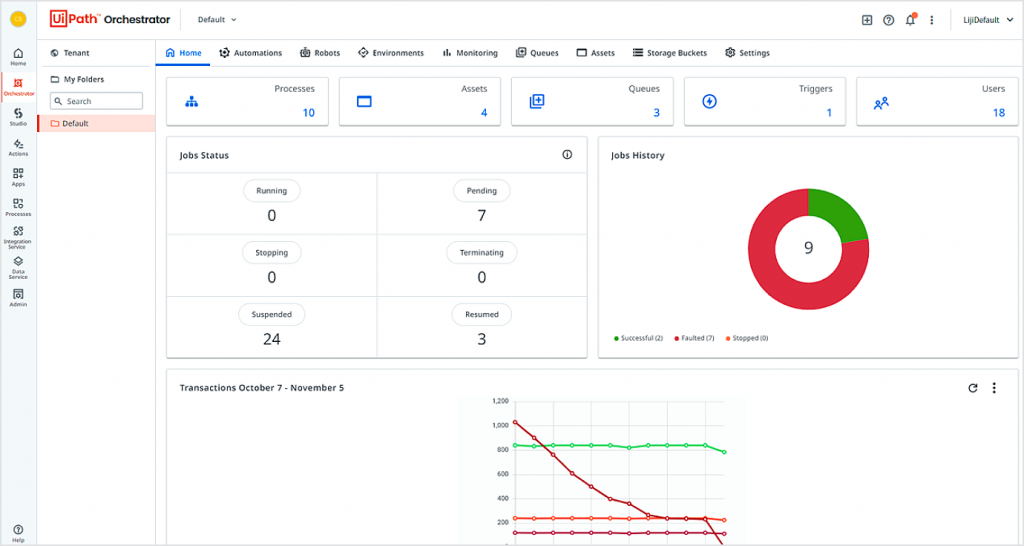Click the yellow user avatar circle
Screen dimensions: 1024x546
pos(18,19)
